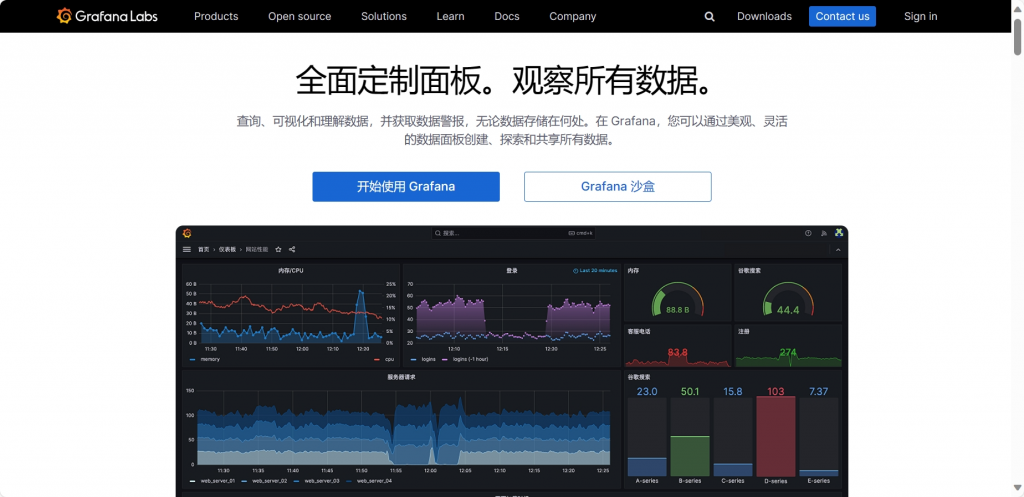
Task: Focus the dashboard 搜索 search field
Action: click(513, 233)
